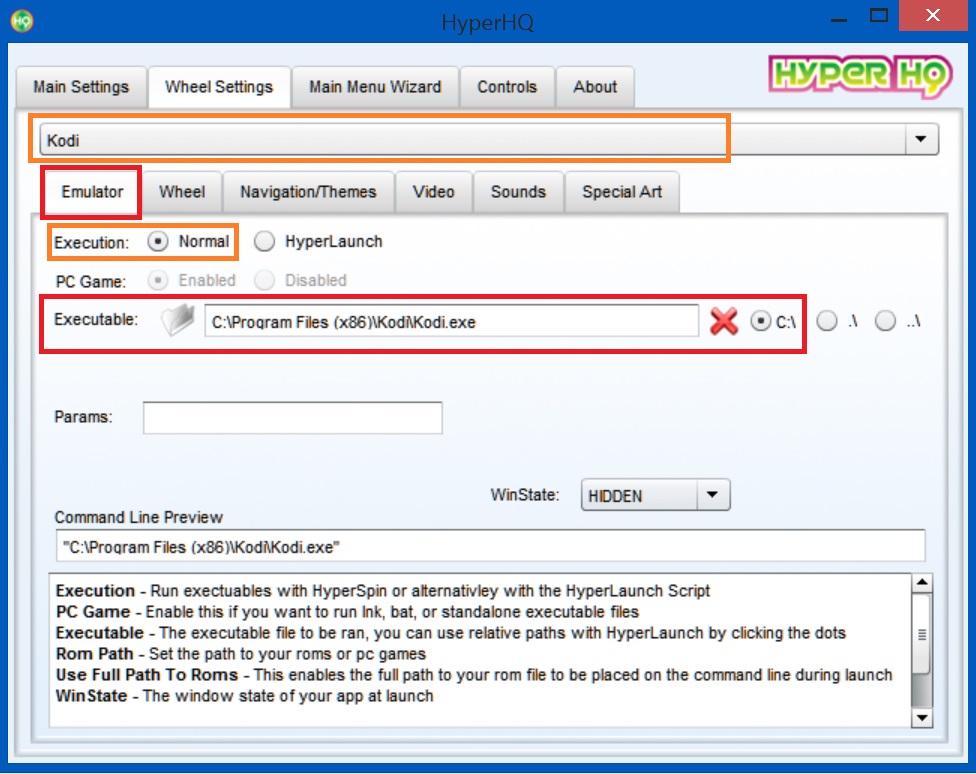Image resolution: width=976 pixels, height=774 pixels.
Task: Go to the Controls tab
Action: point(507,87)
